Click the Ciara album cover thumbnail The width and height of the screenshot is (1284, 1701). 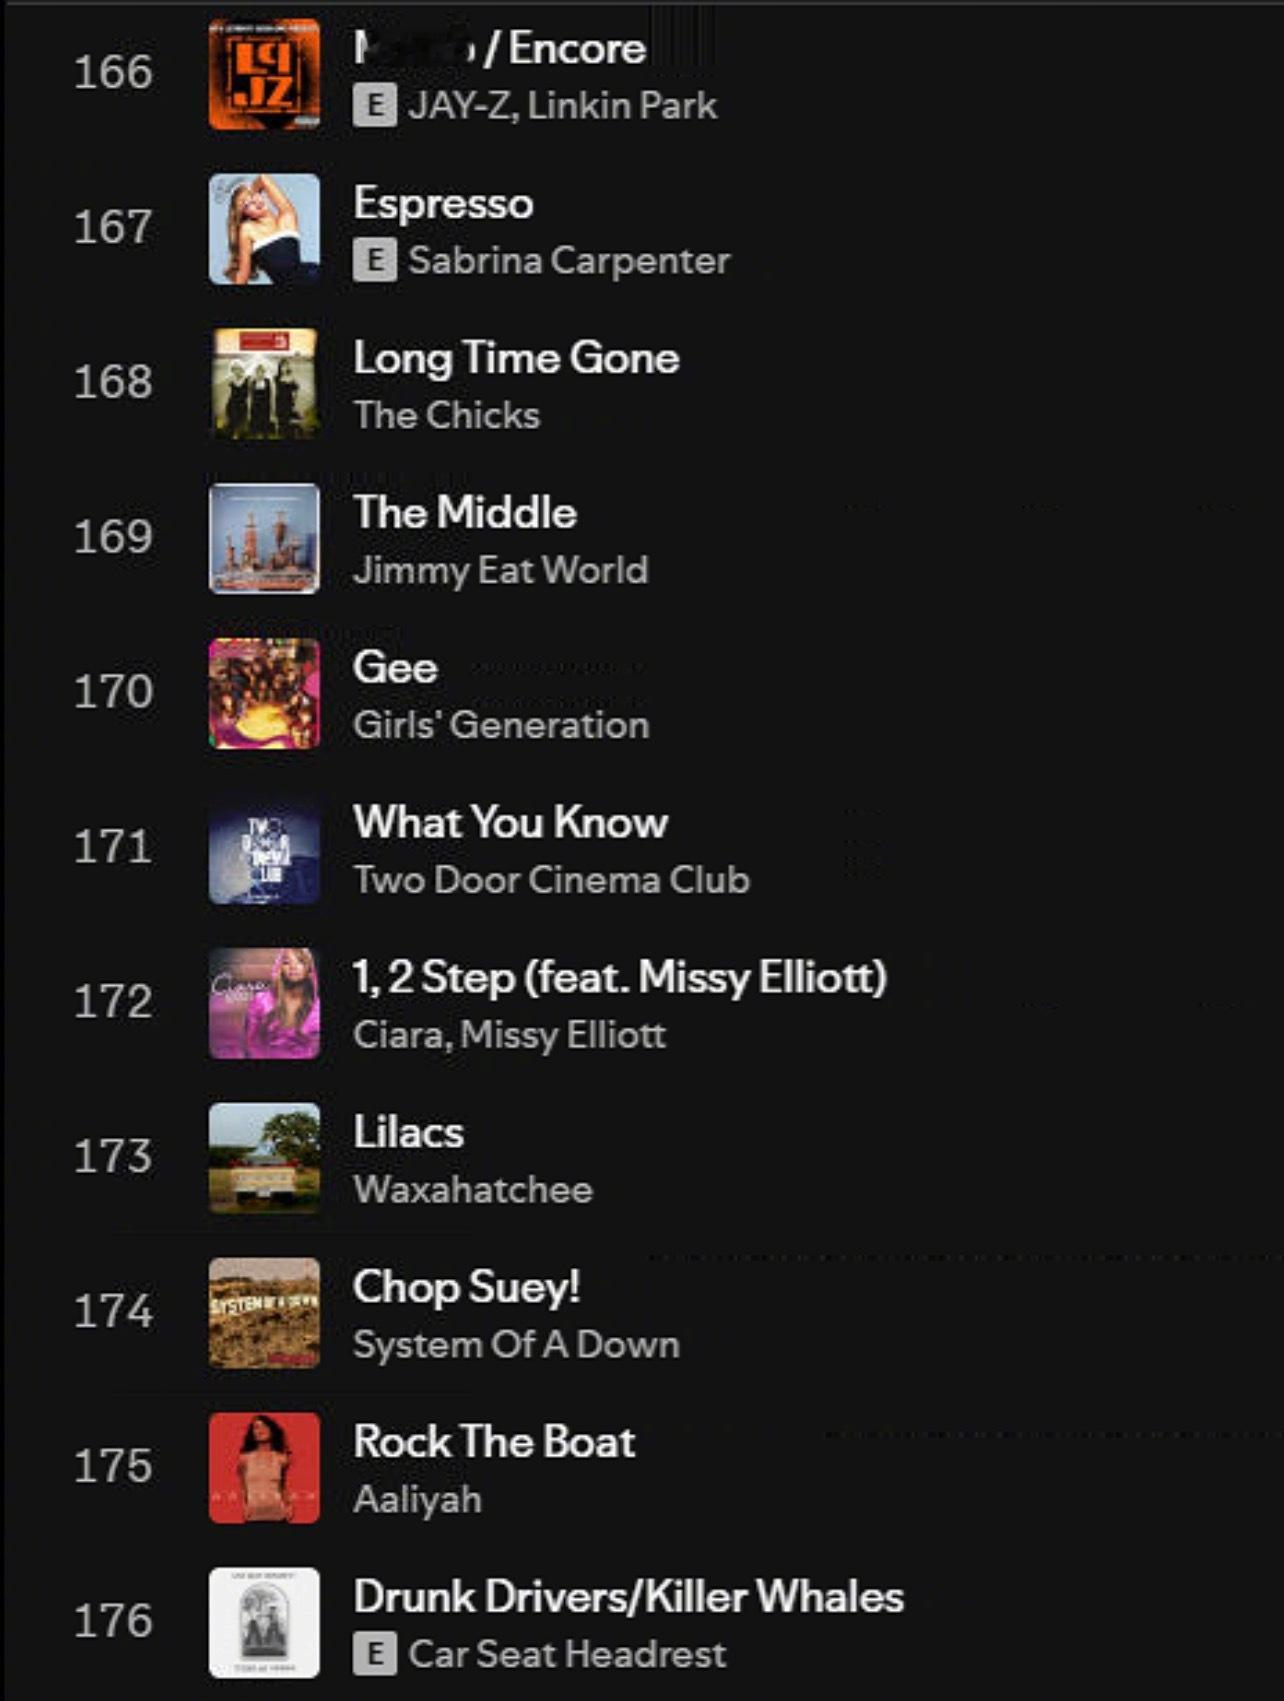click(264, 1003)
